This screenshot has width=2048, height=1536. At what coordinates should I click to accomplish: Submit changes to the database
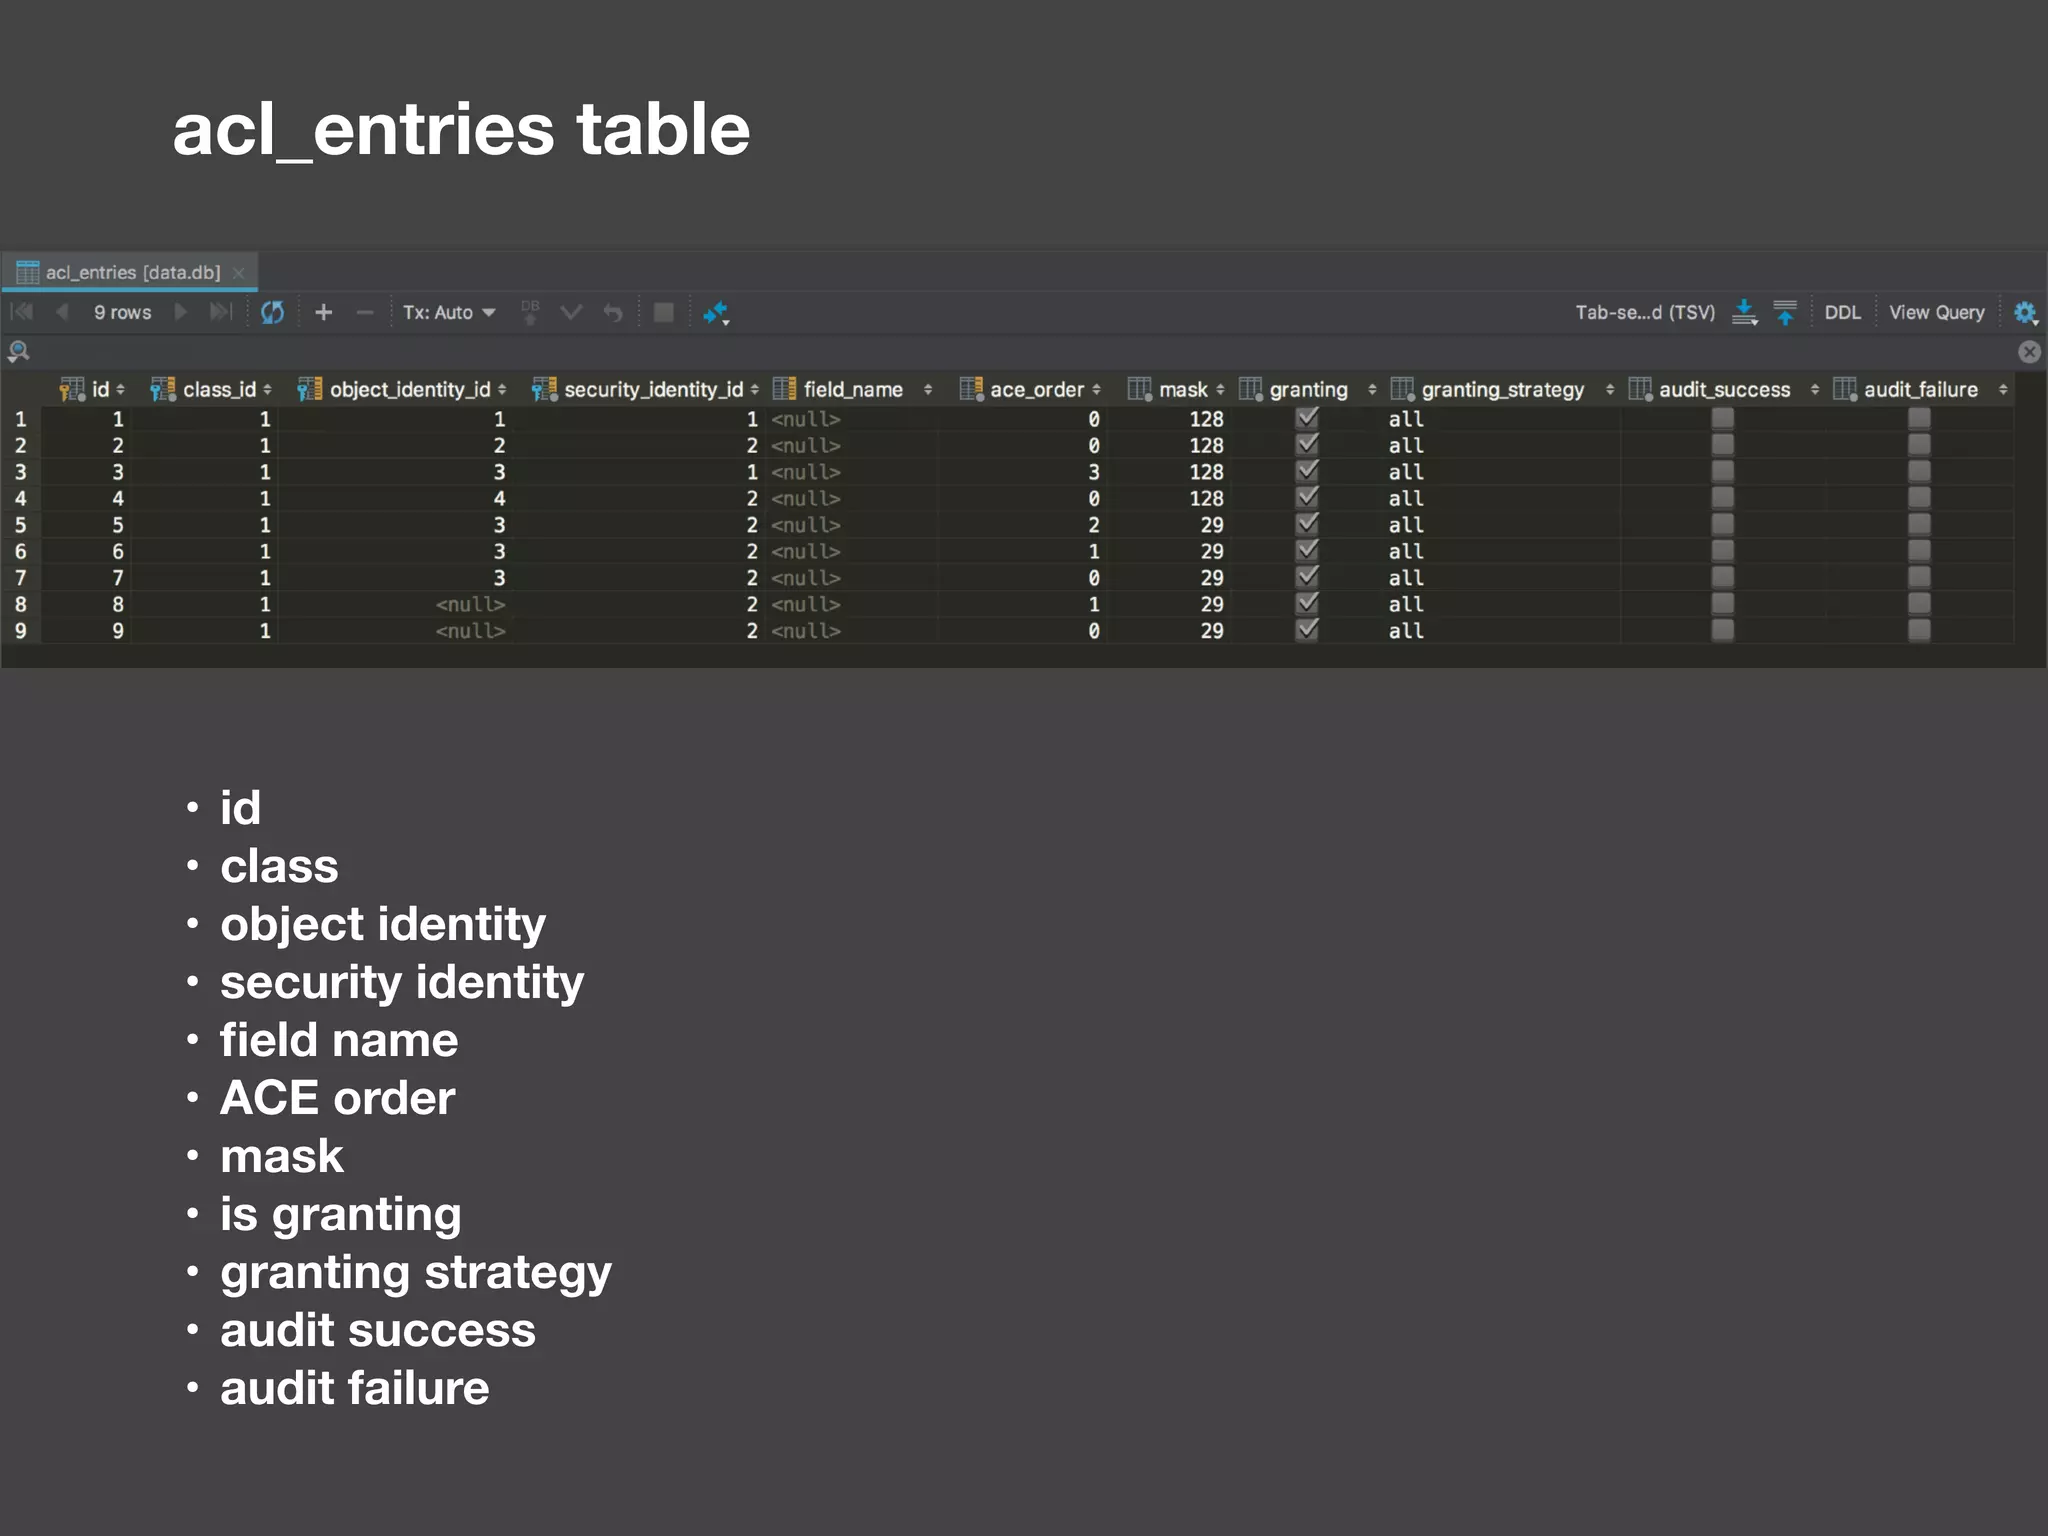(530, 313)
